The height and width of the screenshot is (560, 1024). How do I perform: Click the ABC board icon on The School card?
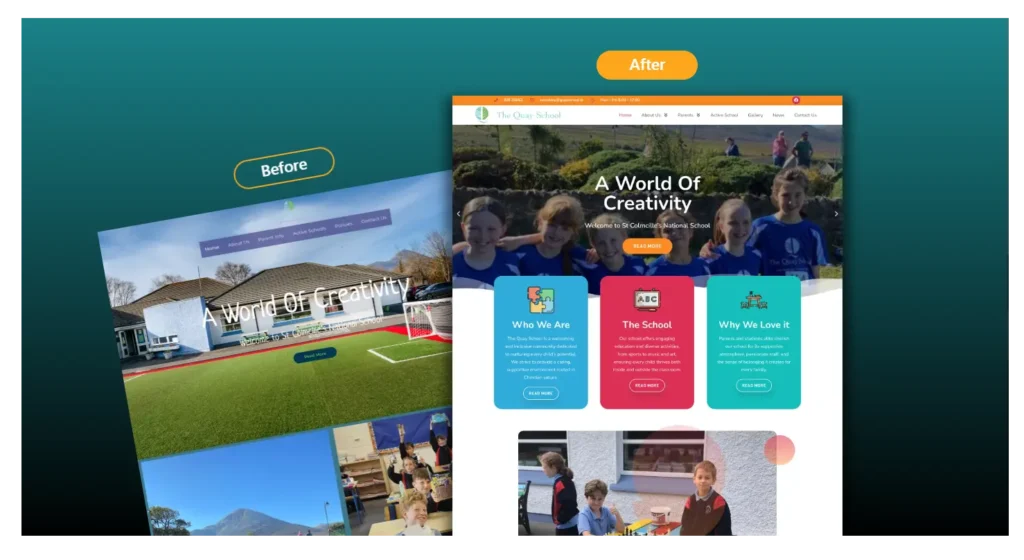pyautogui.click(x=647, y=300)
